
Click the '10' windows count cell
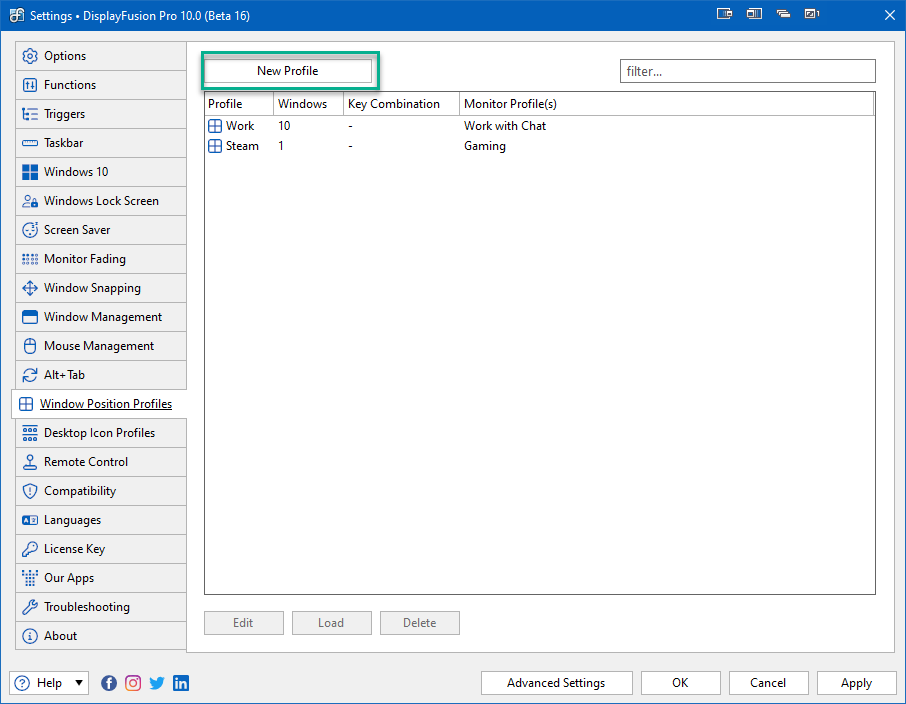click(x=284, y=126)
